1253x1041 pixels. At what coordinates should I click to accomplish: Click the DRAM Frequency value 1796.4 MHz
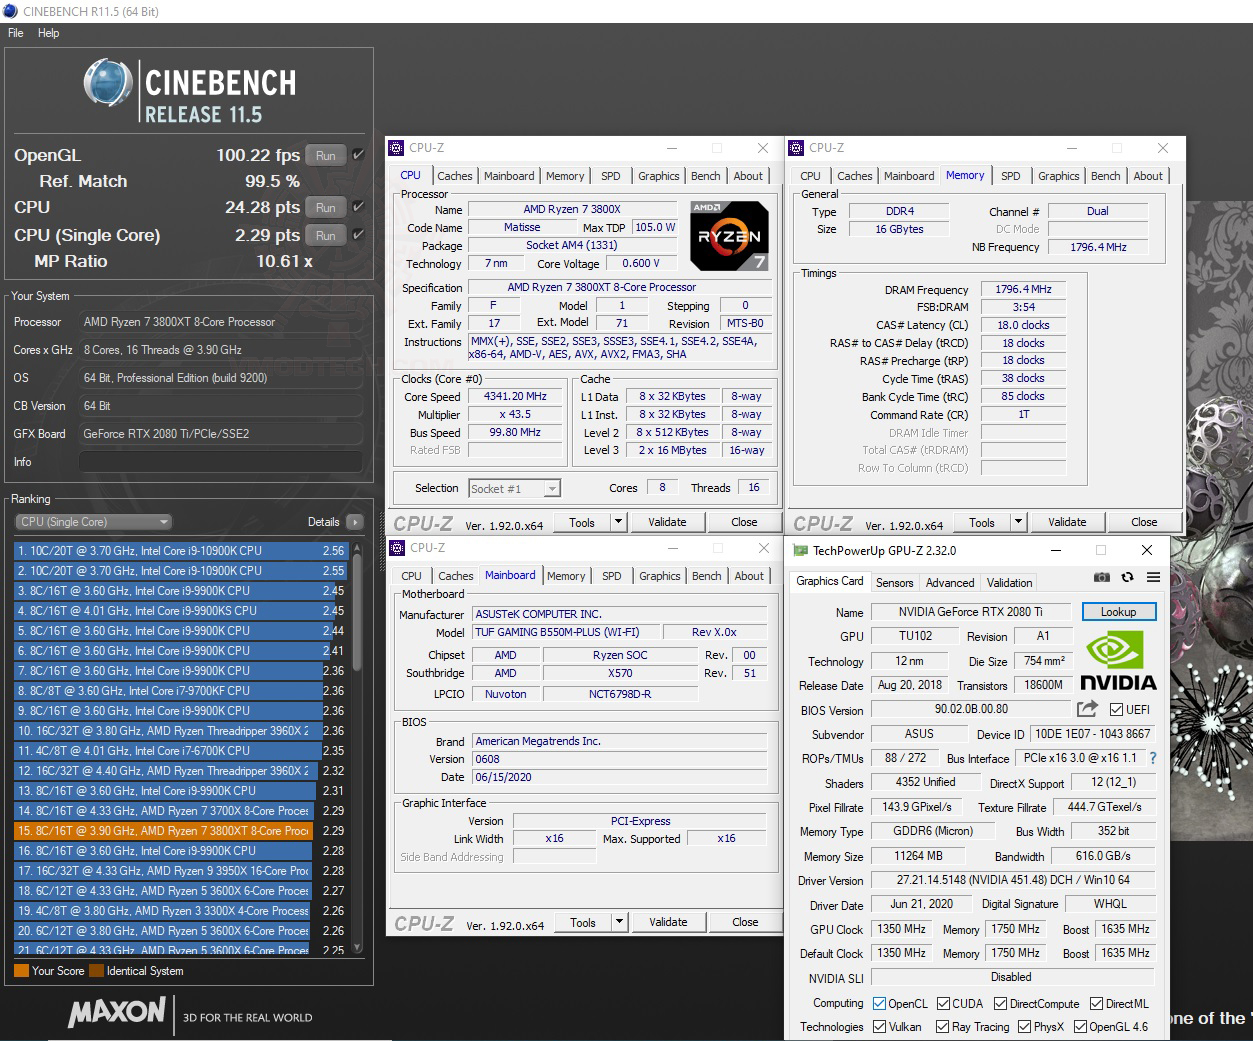(1023, 289)
